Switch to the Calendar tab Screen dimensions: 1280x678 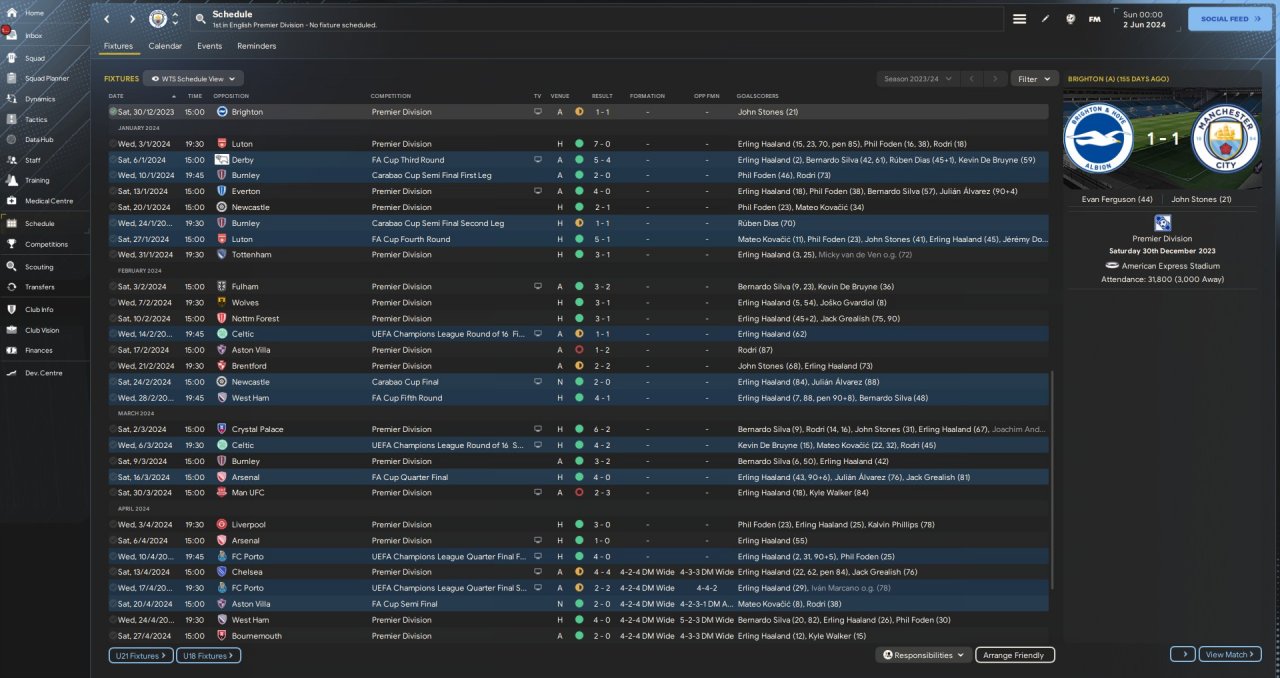[165, 46]
